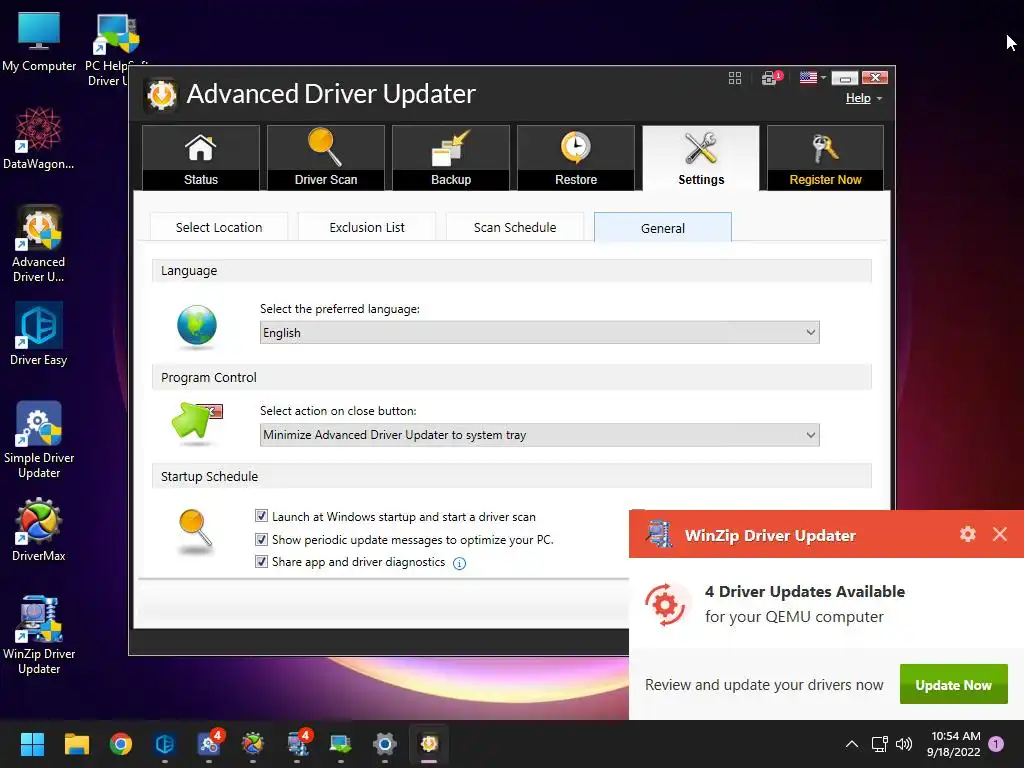The width and height of the screenshot is (1024, 768).
Task: Click the WinZip Driver Updater popup logo
Action: click(x=659, y=534)
